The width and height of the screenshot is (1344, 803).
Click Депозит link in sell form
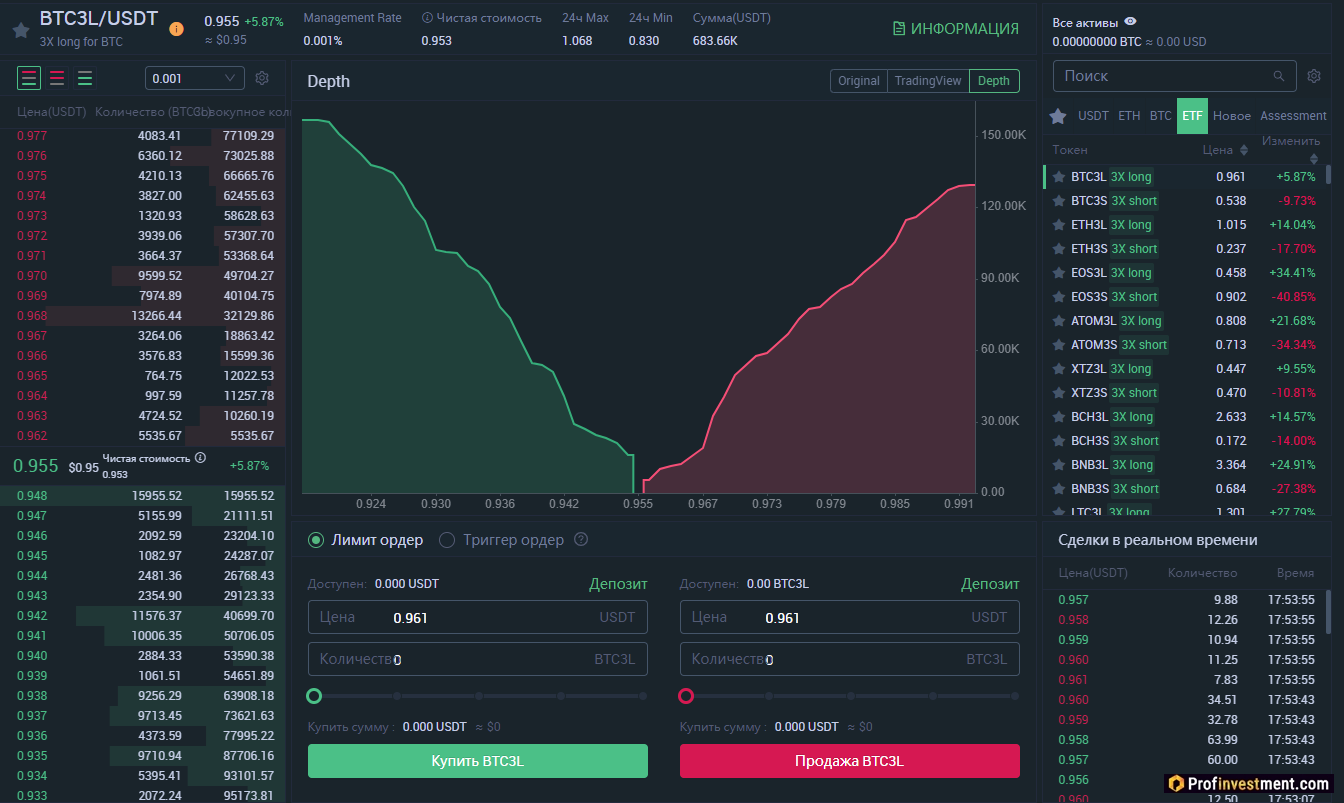(x=990, y=584)
